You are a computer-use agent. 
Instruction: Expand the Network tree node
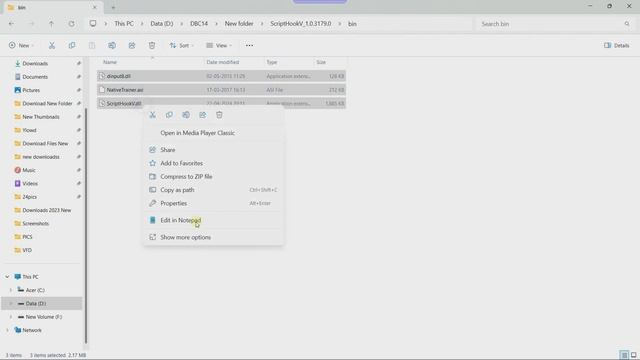7,330
